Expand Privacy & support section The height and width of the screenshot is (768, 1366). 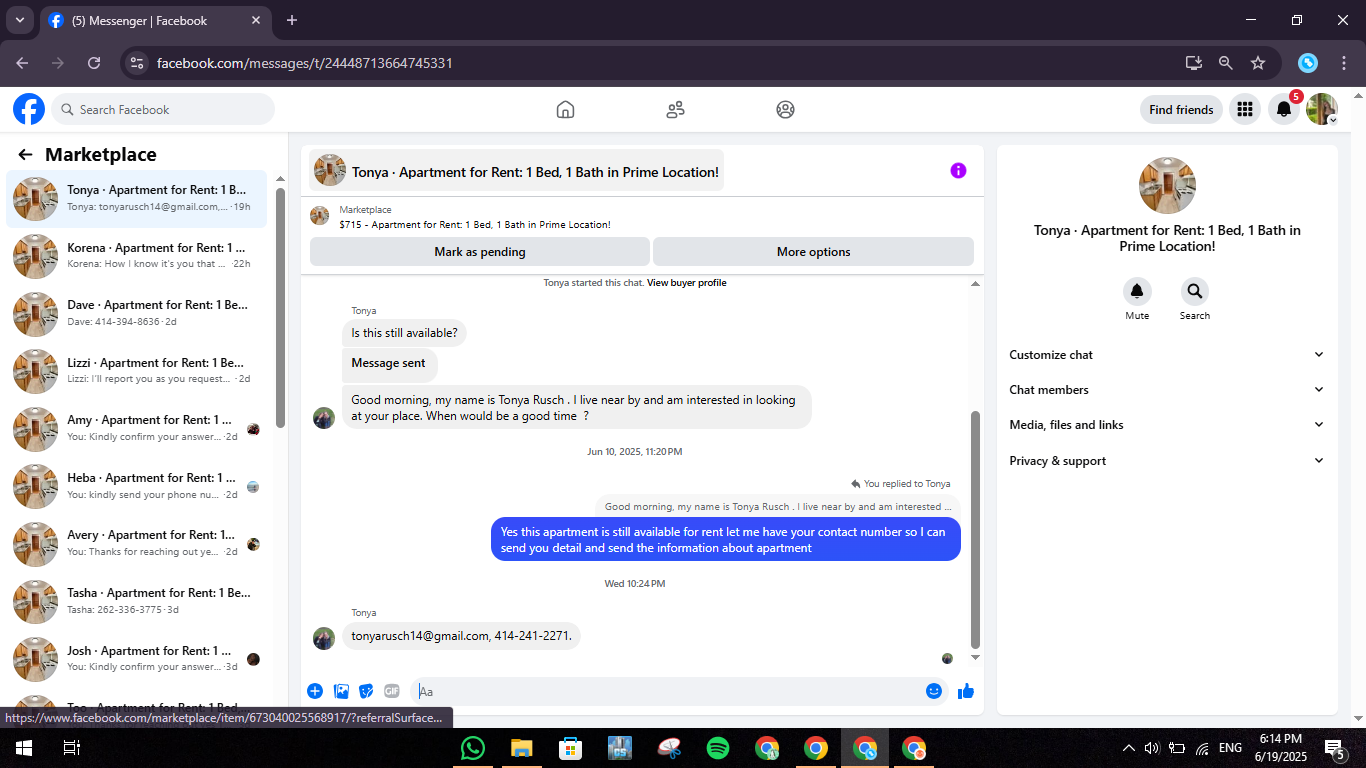pos(1167,461)
